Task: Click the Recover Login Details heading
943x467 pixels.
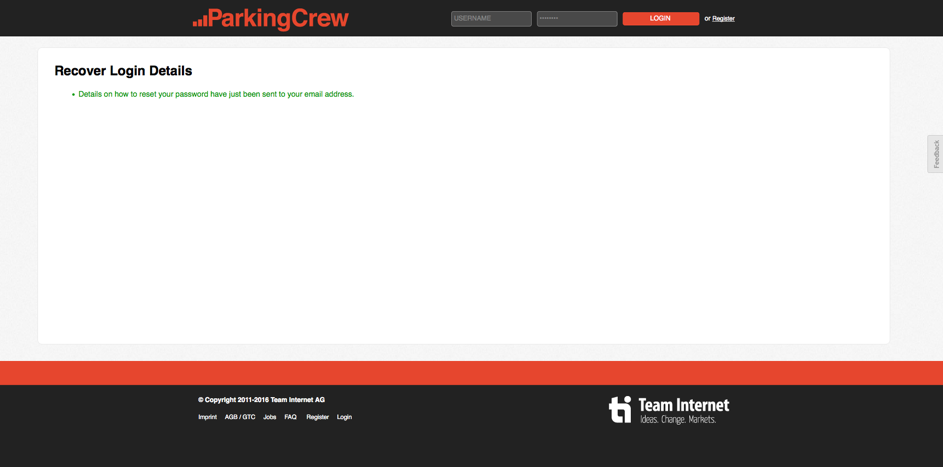Action: pos(123,71)
